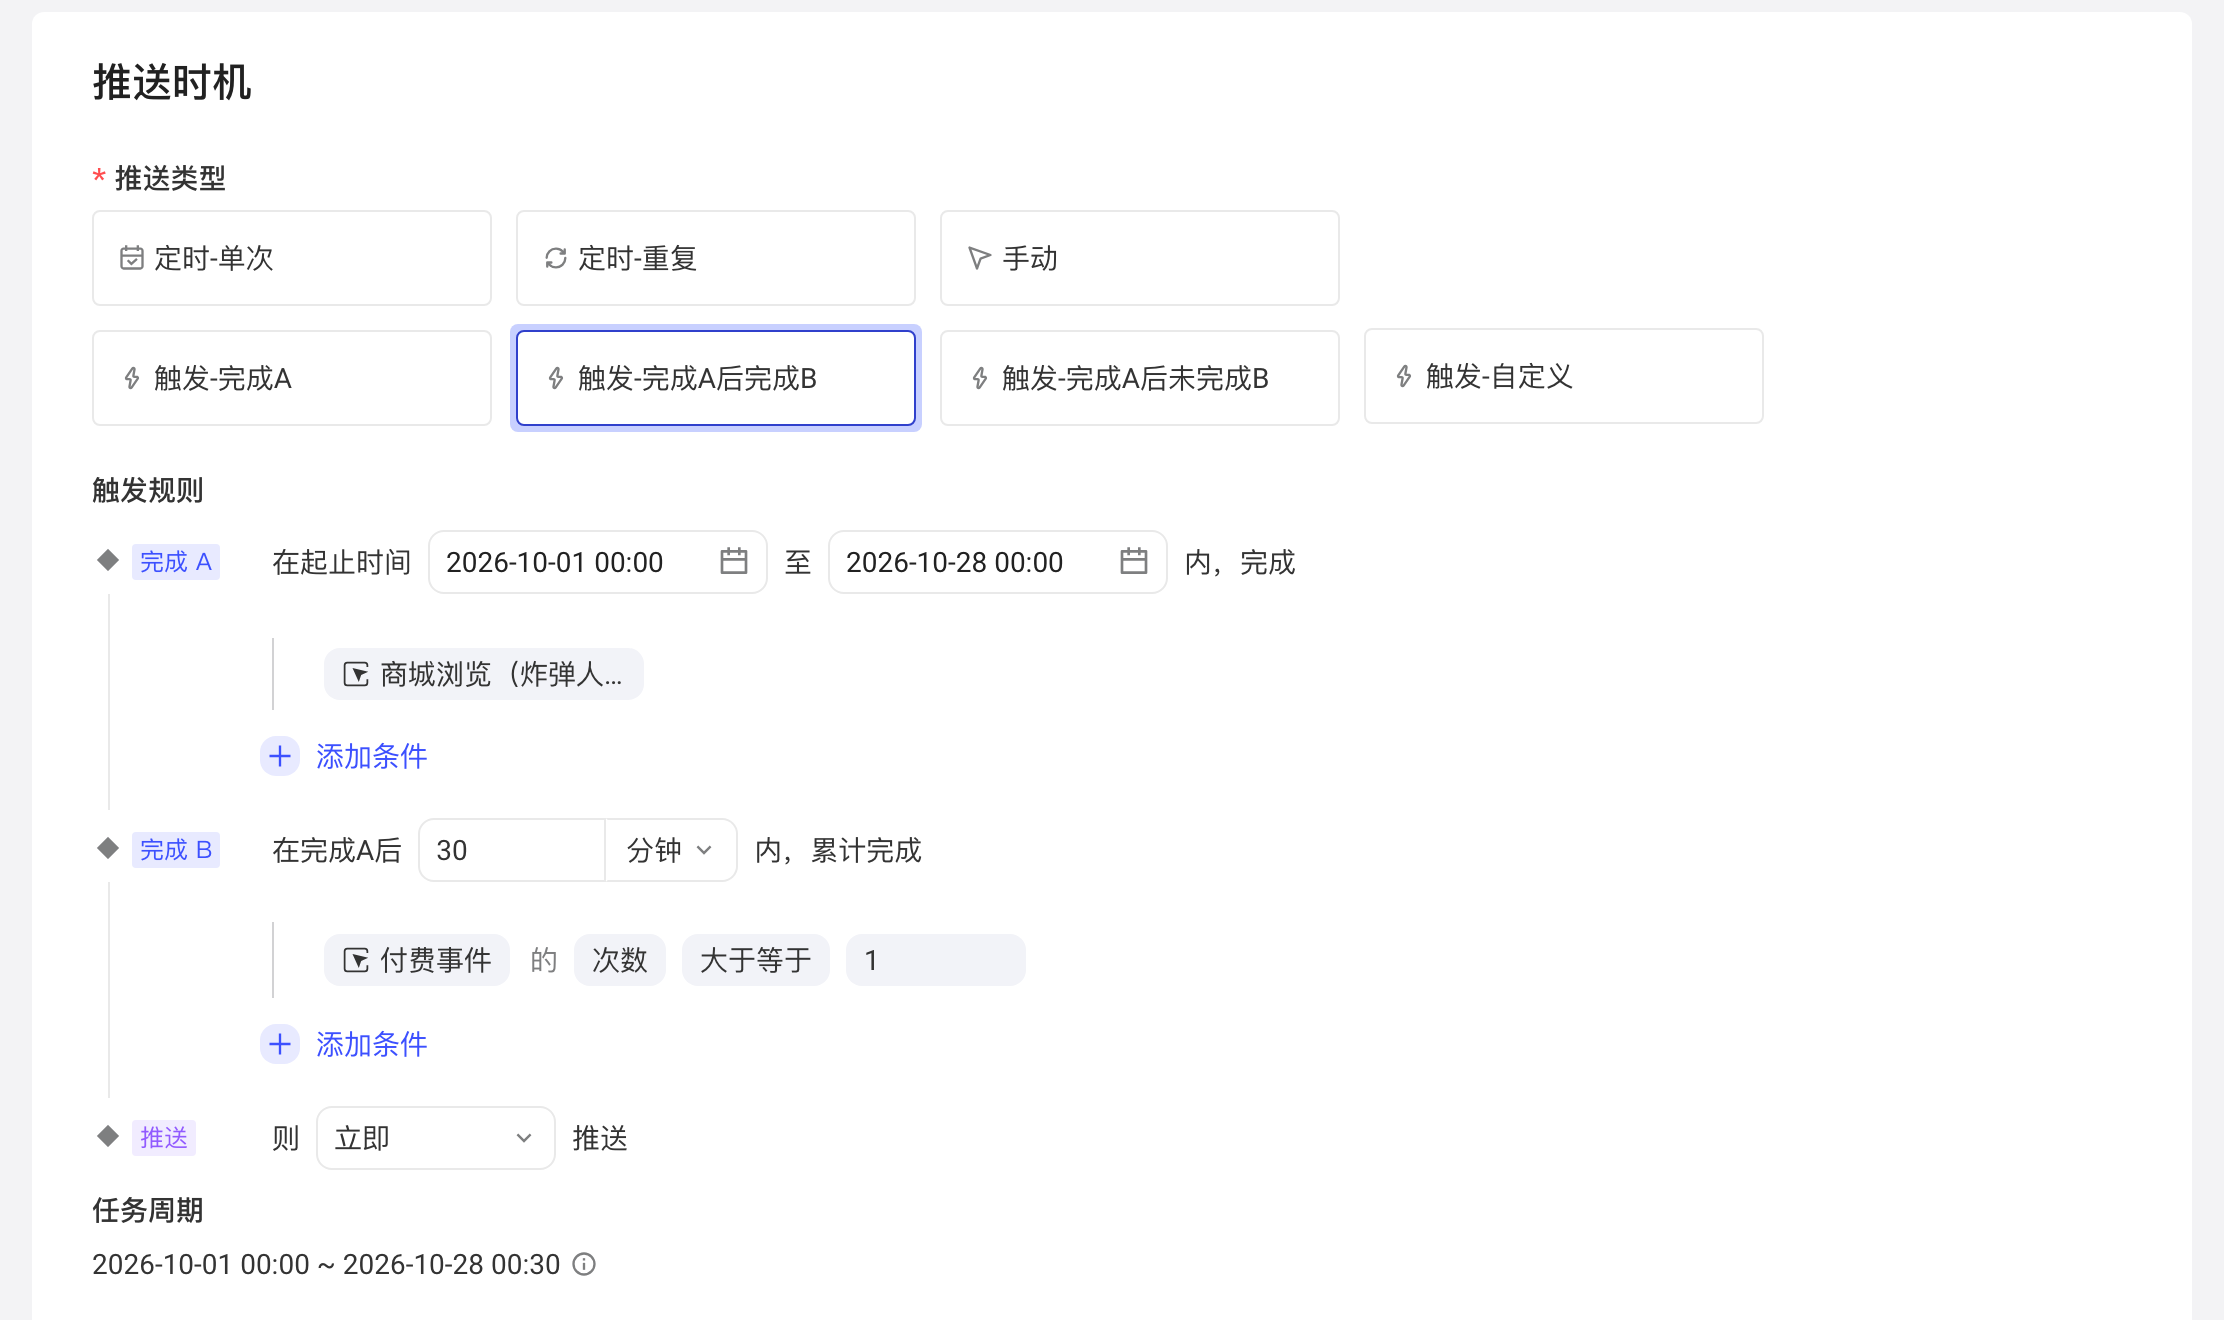Viewport: 2224px width, 1320px height.
Task: Click the cursor icon in 付费事件 chip
Action: (356, 960)
